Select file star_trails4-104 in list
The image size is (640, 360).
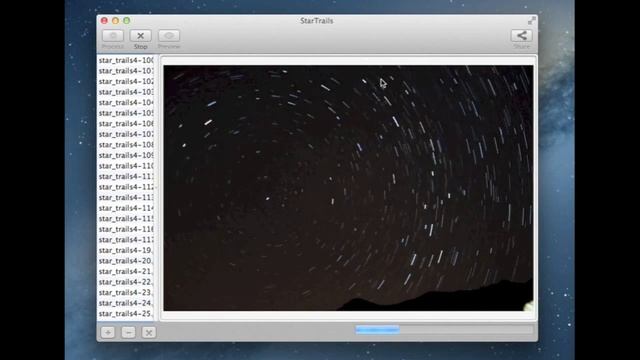point(126,103)
